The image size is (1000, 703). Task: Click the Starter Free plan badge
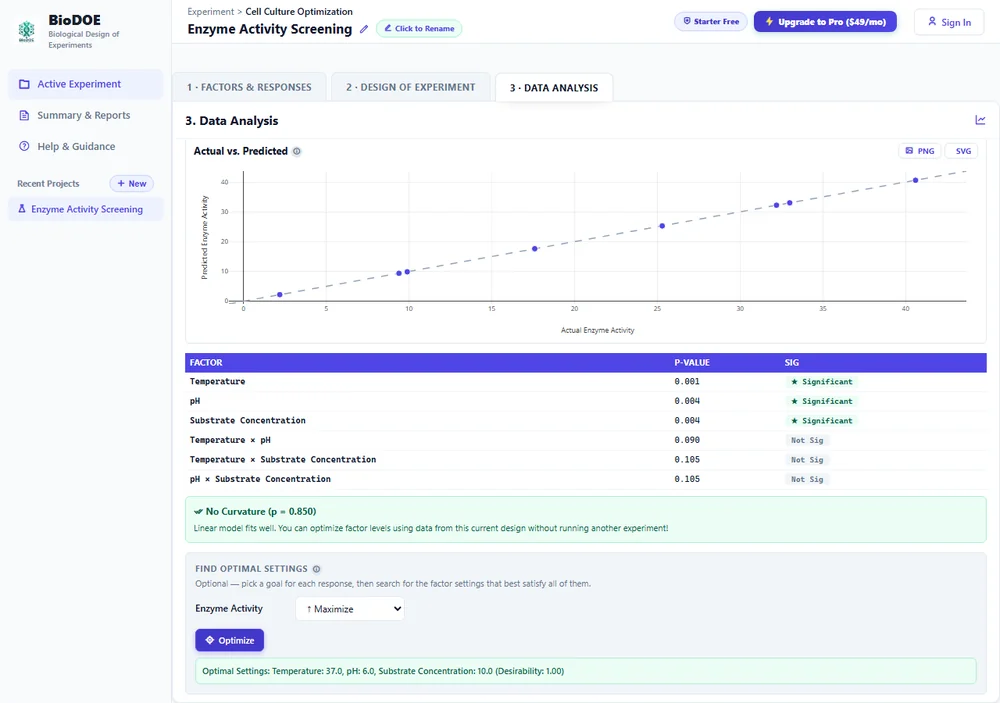pyautogui.click(x=710, y=22)
